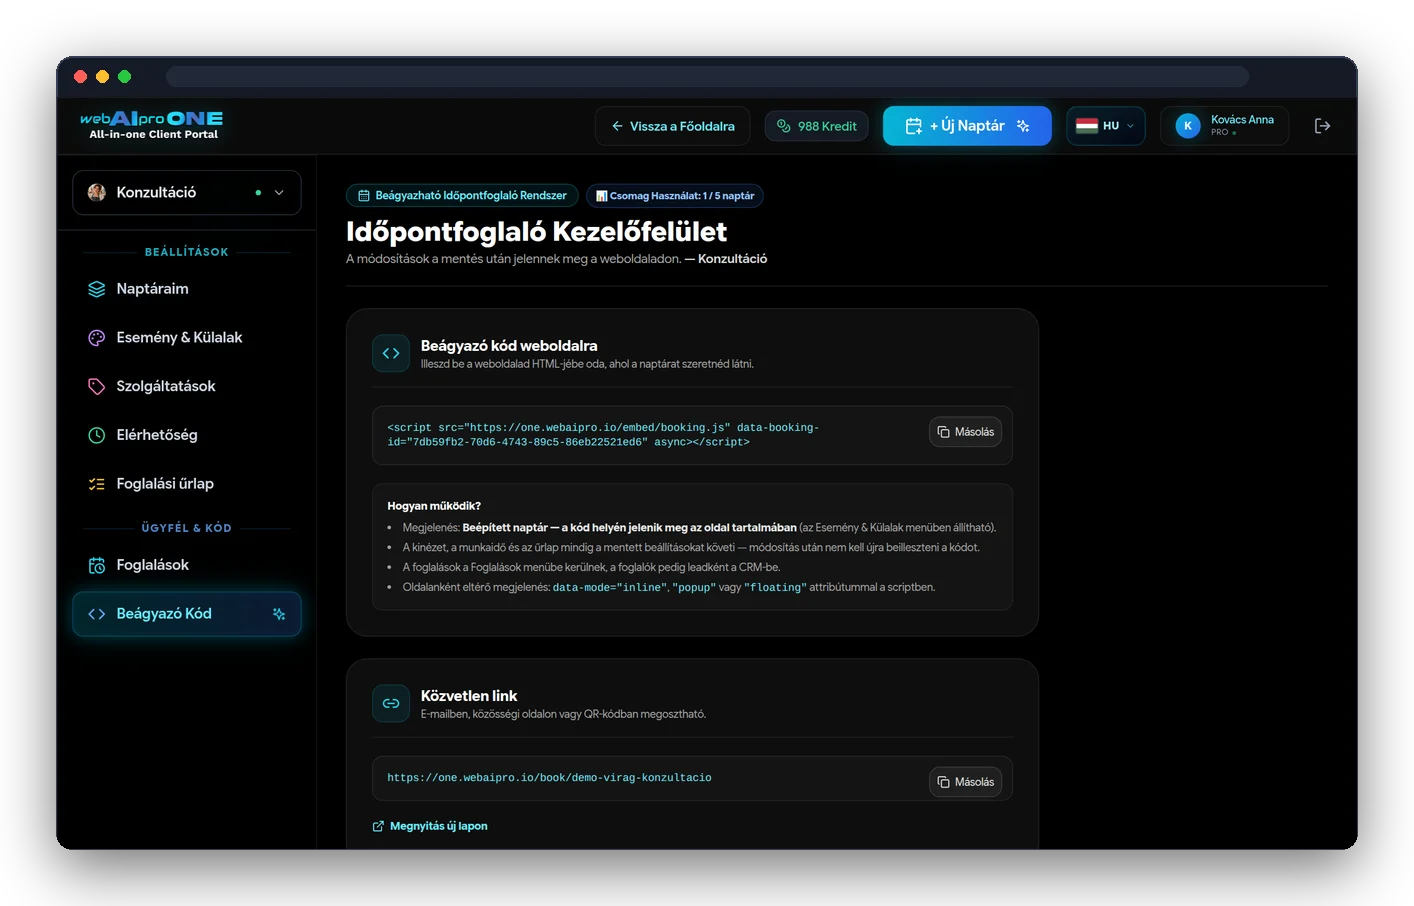Image resolution: width=1414 pixels, height=906 pixels.
Task: Go to Esemény & Külalak settings
Action: [x=187, y=338]
